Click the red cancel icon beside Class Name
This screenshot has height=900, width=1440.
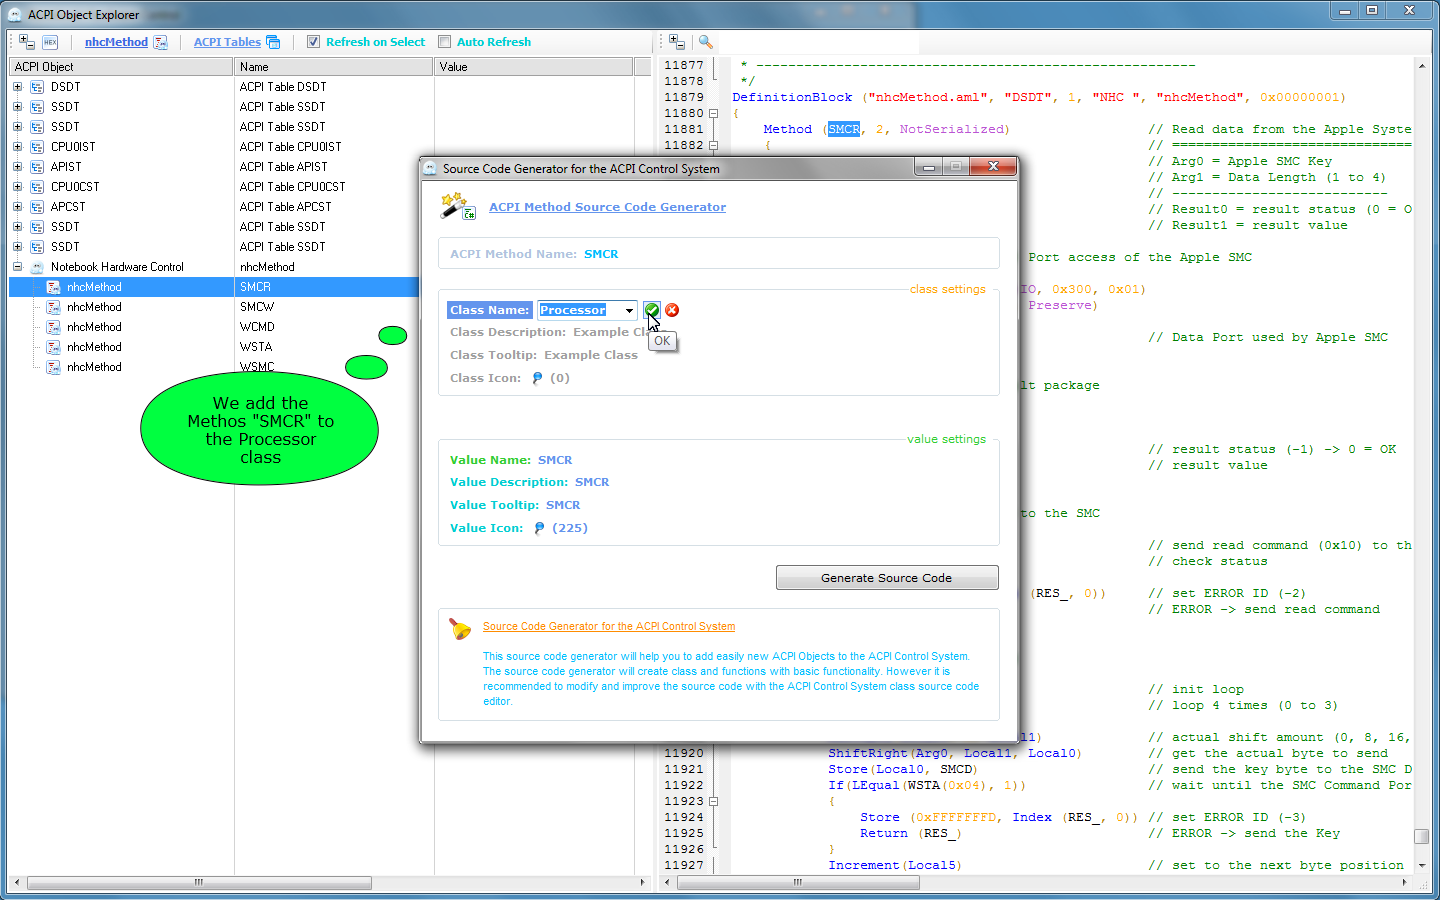tap(672, 310)
